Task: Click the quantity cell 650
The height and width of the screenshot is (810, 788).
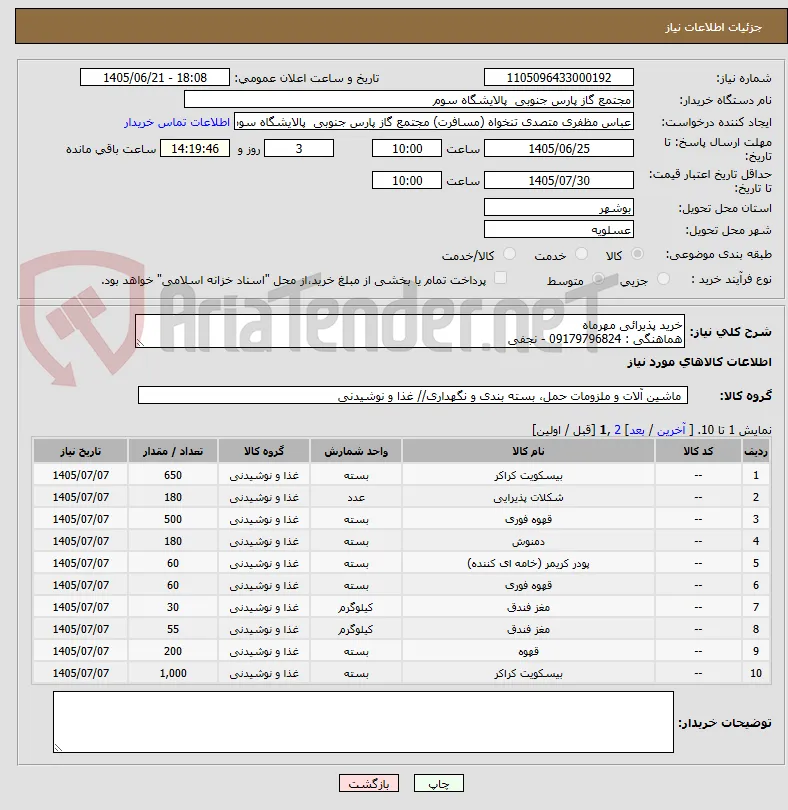Action: (173, 475)
